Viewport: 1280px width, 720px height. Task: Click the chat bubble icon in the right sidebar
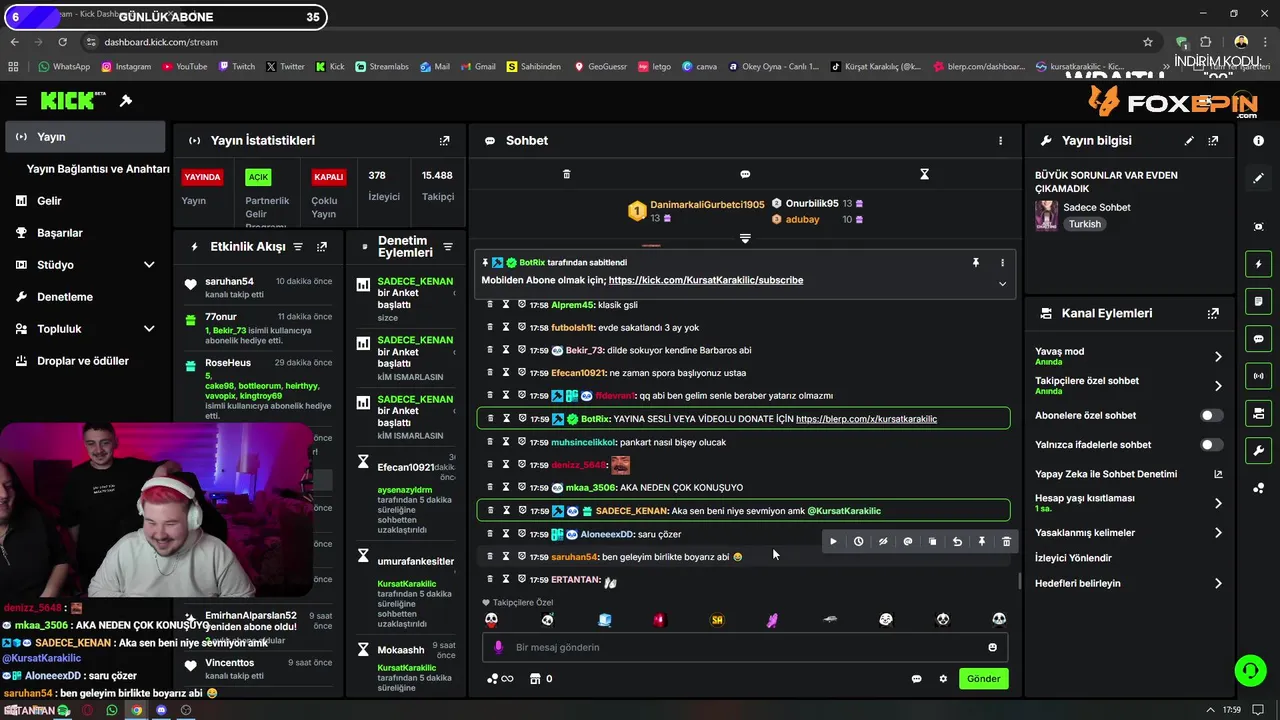1258,339
